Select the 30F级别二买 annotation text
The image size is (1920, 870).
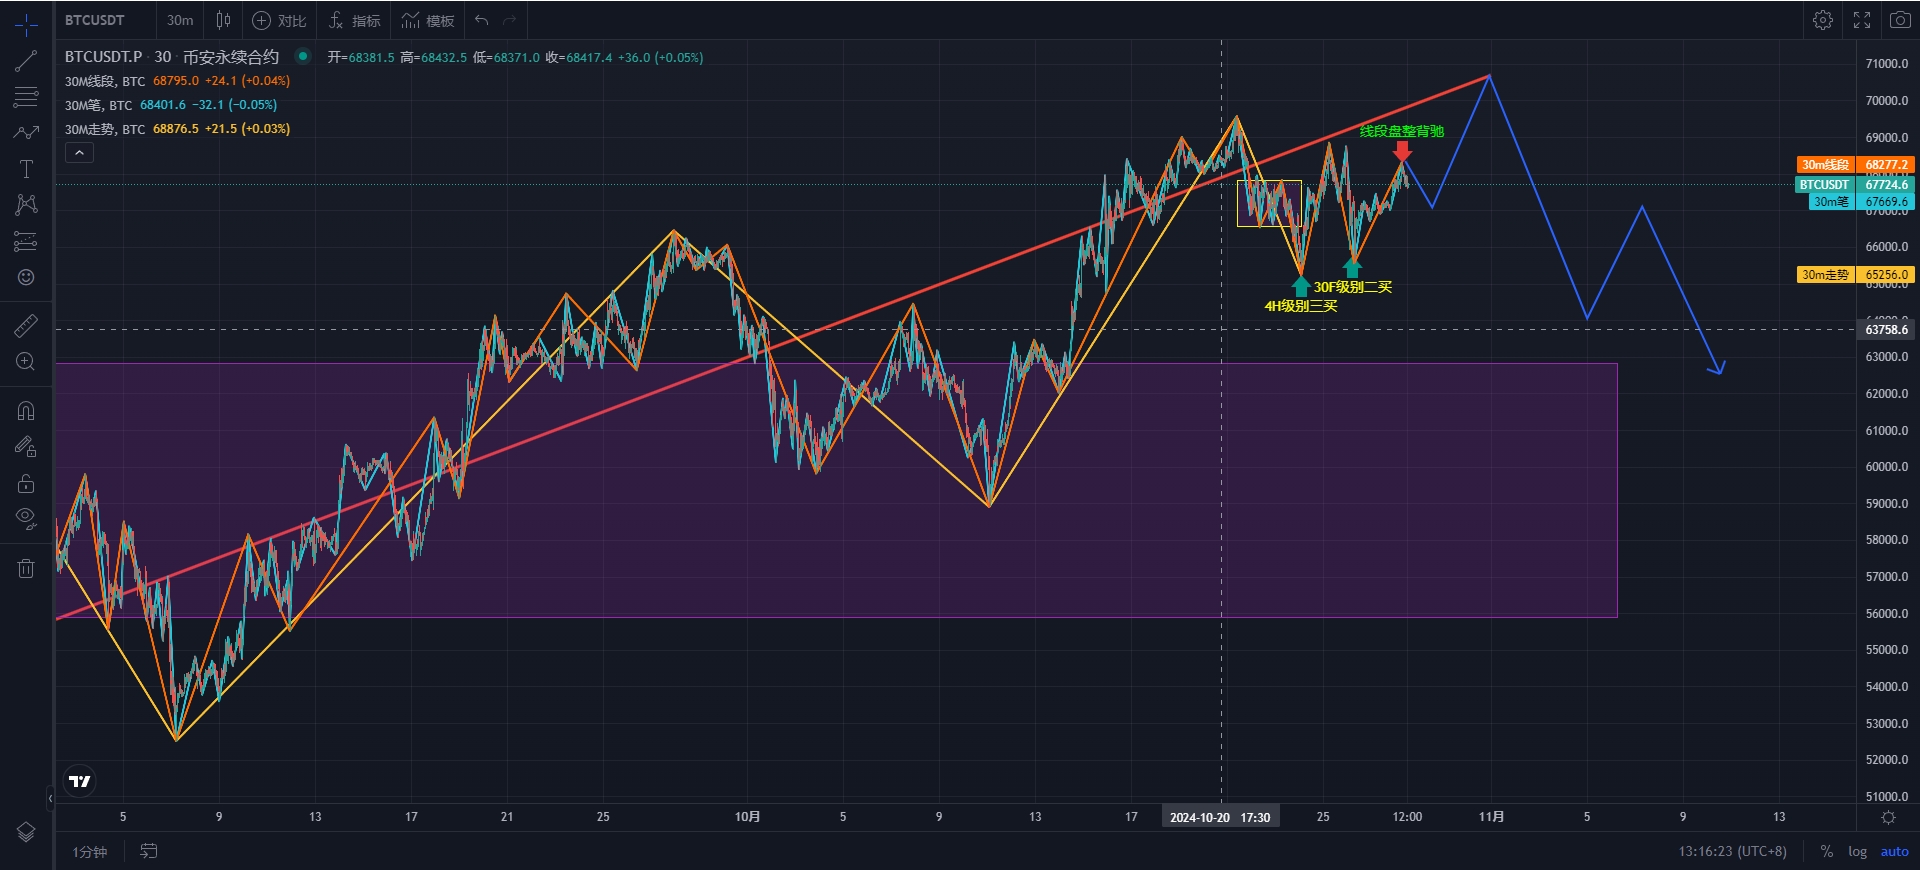pyautogui.click(x=1352, y=287)
